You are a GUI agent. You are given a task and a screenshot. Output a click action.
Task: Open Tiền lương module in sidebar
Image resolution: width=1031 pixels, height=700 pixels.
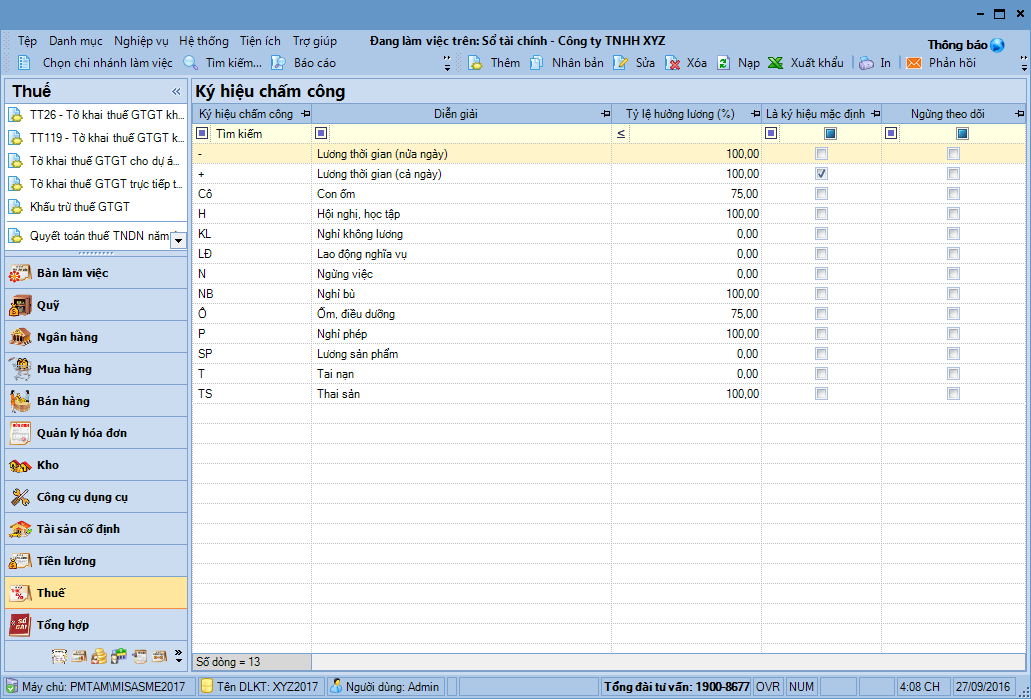click(x=66, y=561)
